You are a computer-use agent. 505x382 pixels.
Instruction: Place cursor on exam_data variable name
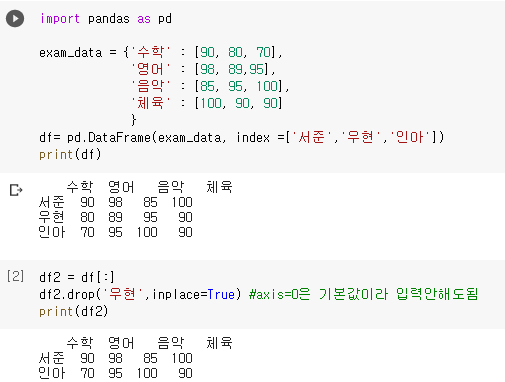click(71, 53)
